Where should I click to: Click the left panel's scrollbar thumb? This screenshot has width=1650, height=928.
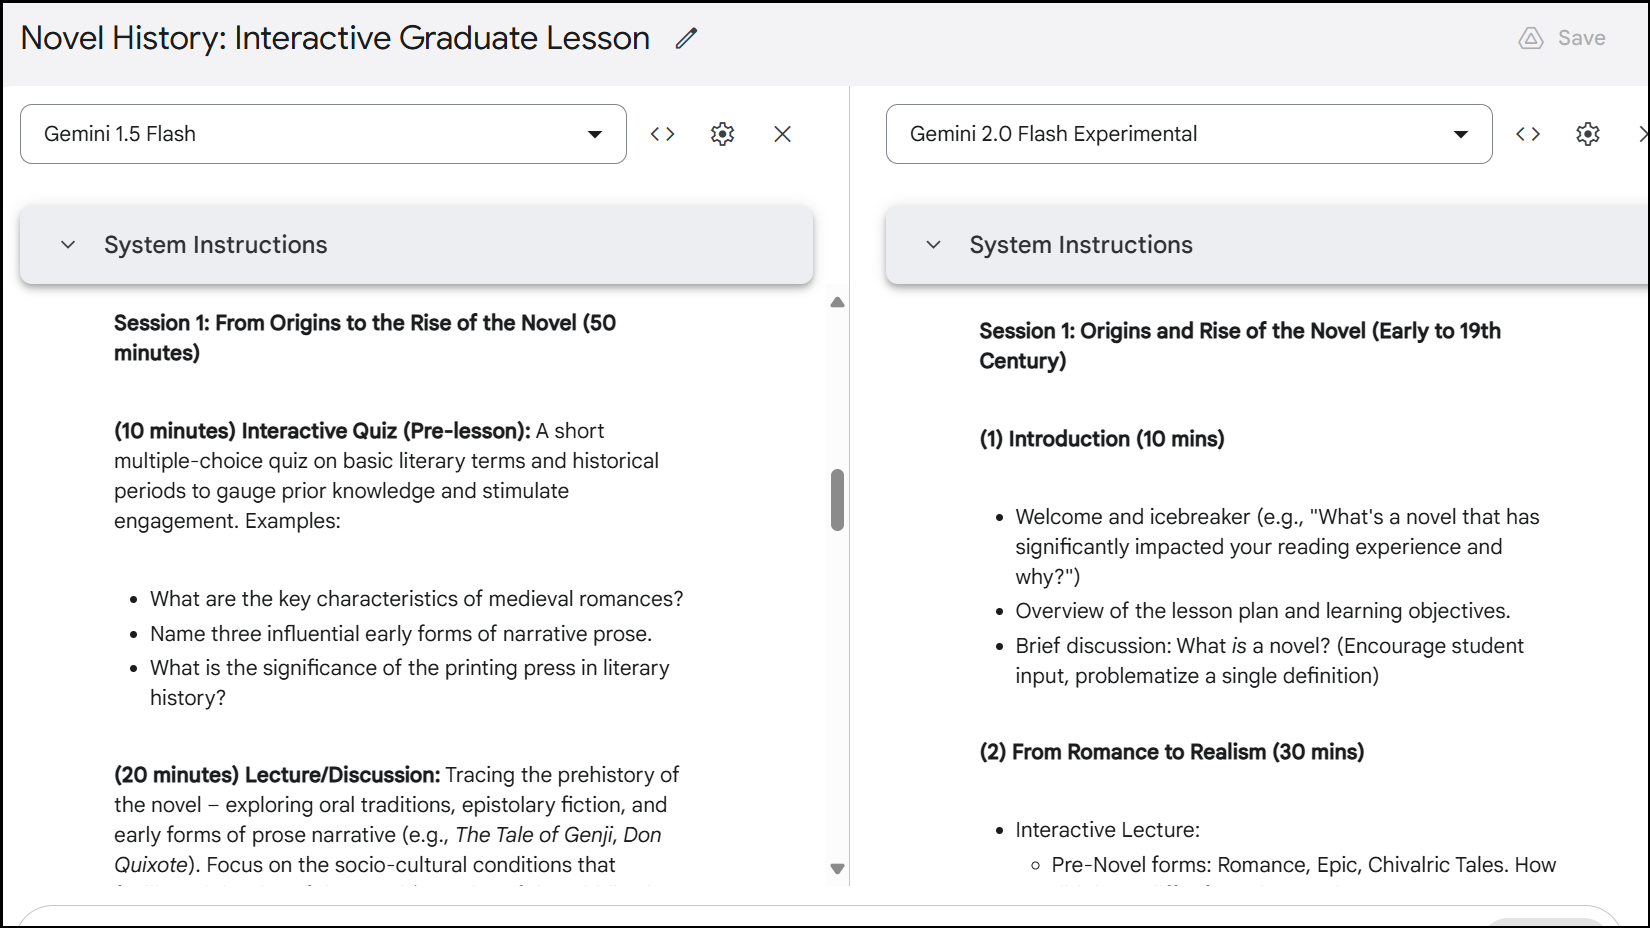point(837,499)
